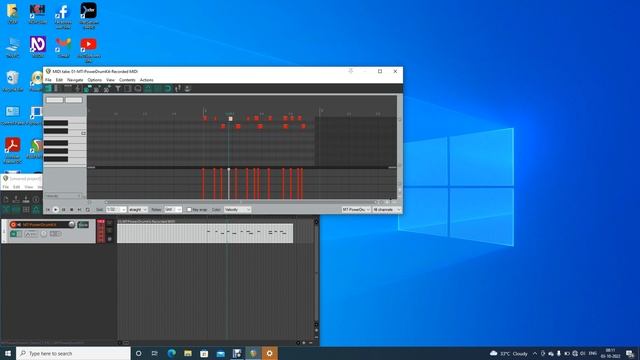Arm MT-PowerDrumKit track for recording

click(13, 224)
